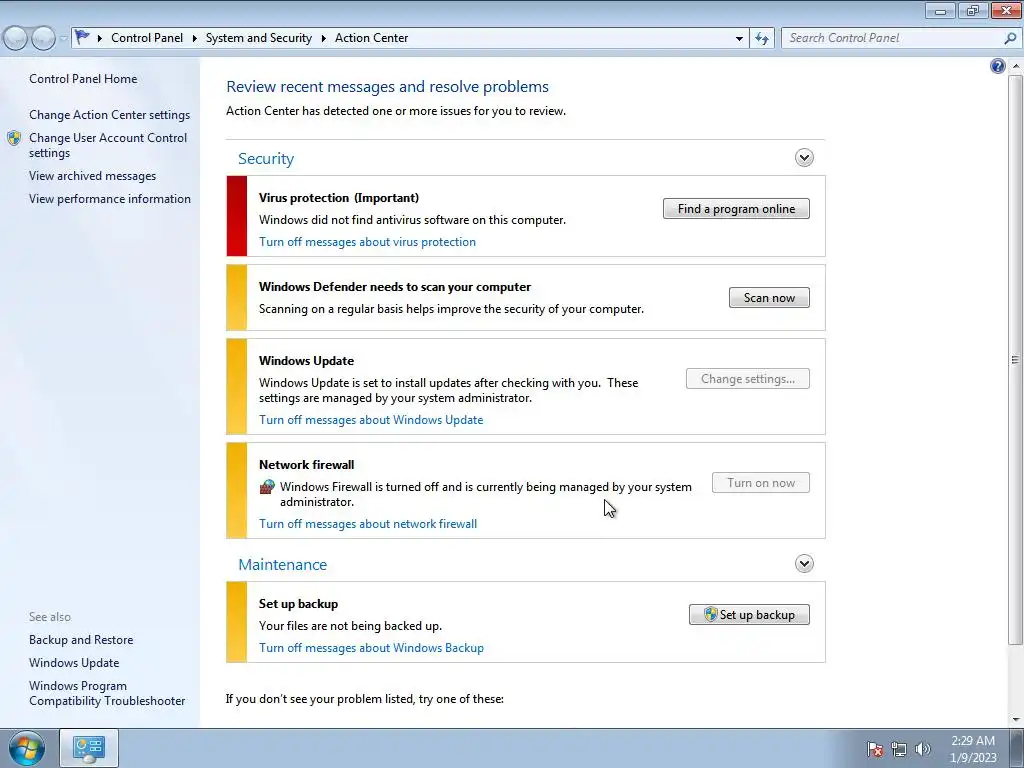Click System and Security in the breadcrumb
Image resolution: width=1024 pixels, height=768 pixels.
[x=259, y=38]
